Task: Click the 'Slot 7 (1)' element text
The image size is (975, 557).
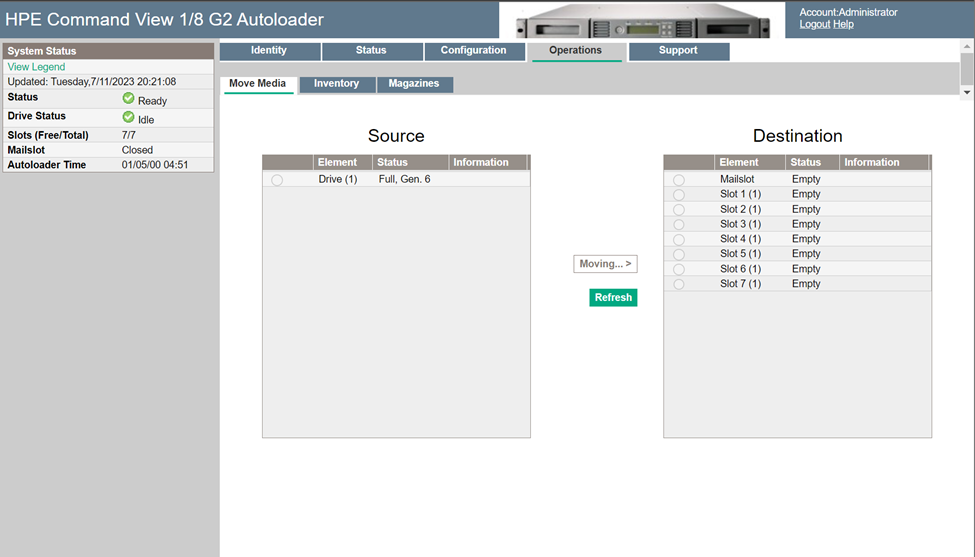Action: 741,283
